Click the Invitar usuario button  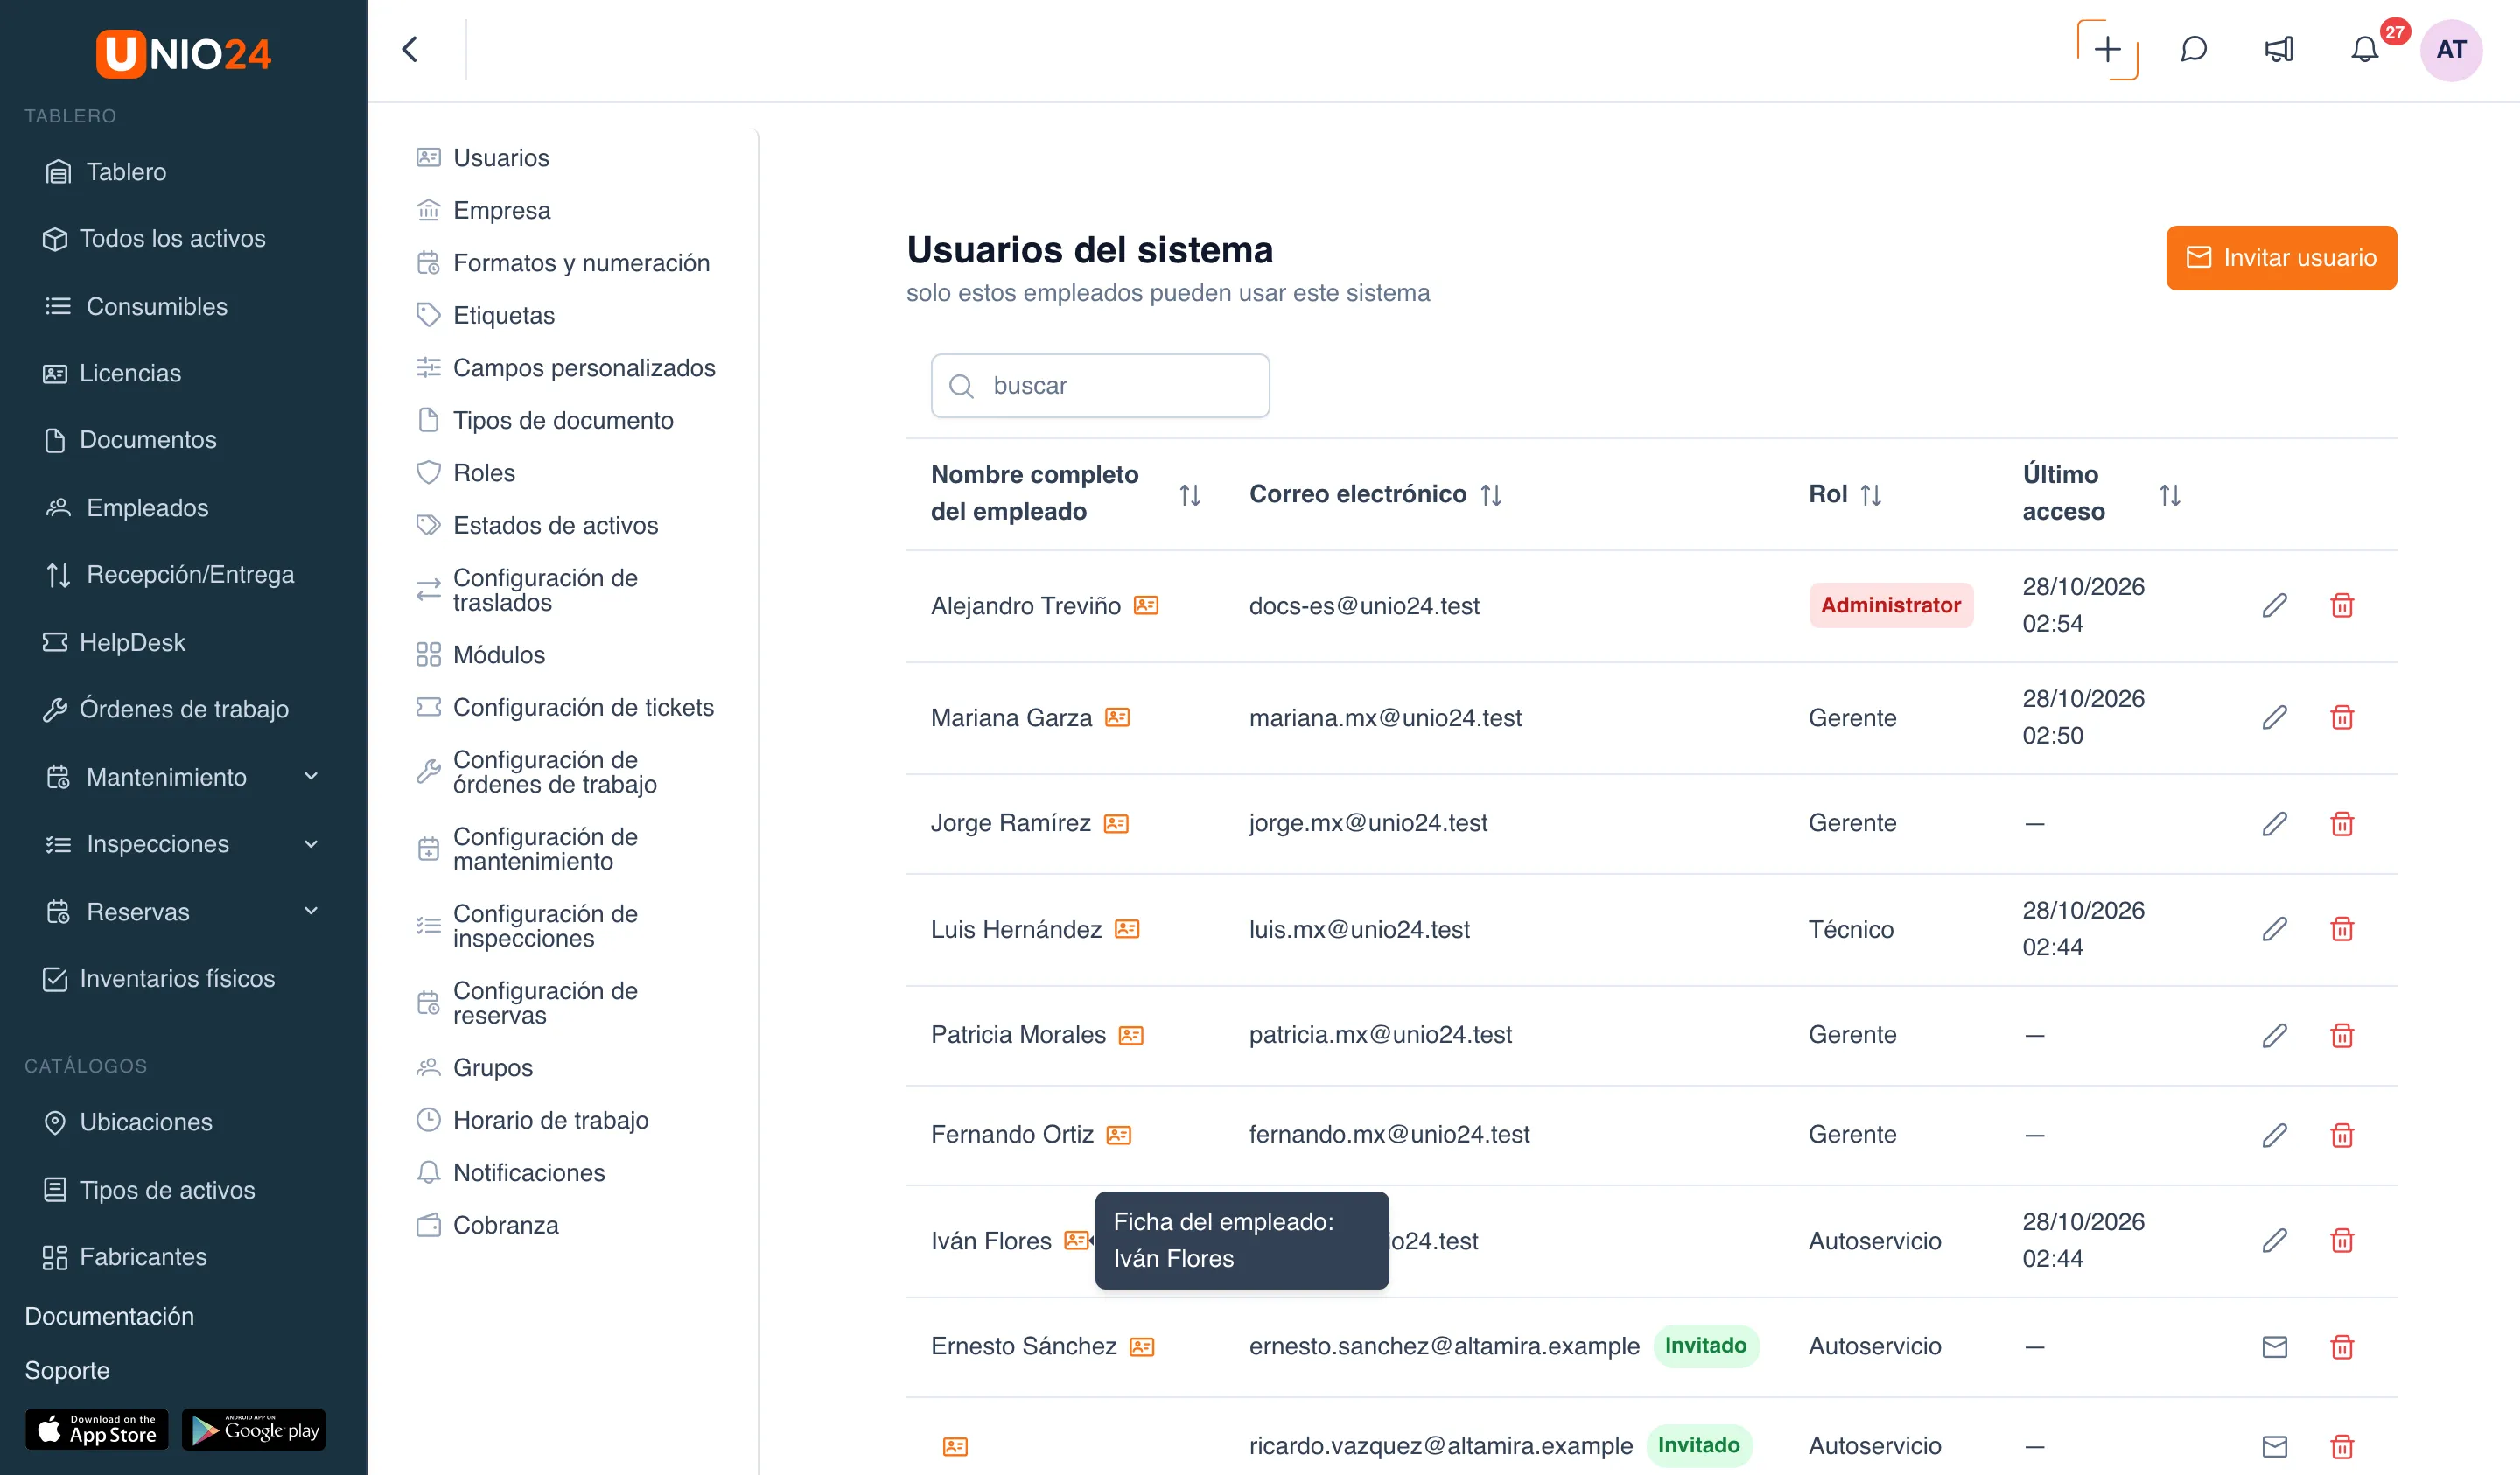pos(2281,258)
